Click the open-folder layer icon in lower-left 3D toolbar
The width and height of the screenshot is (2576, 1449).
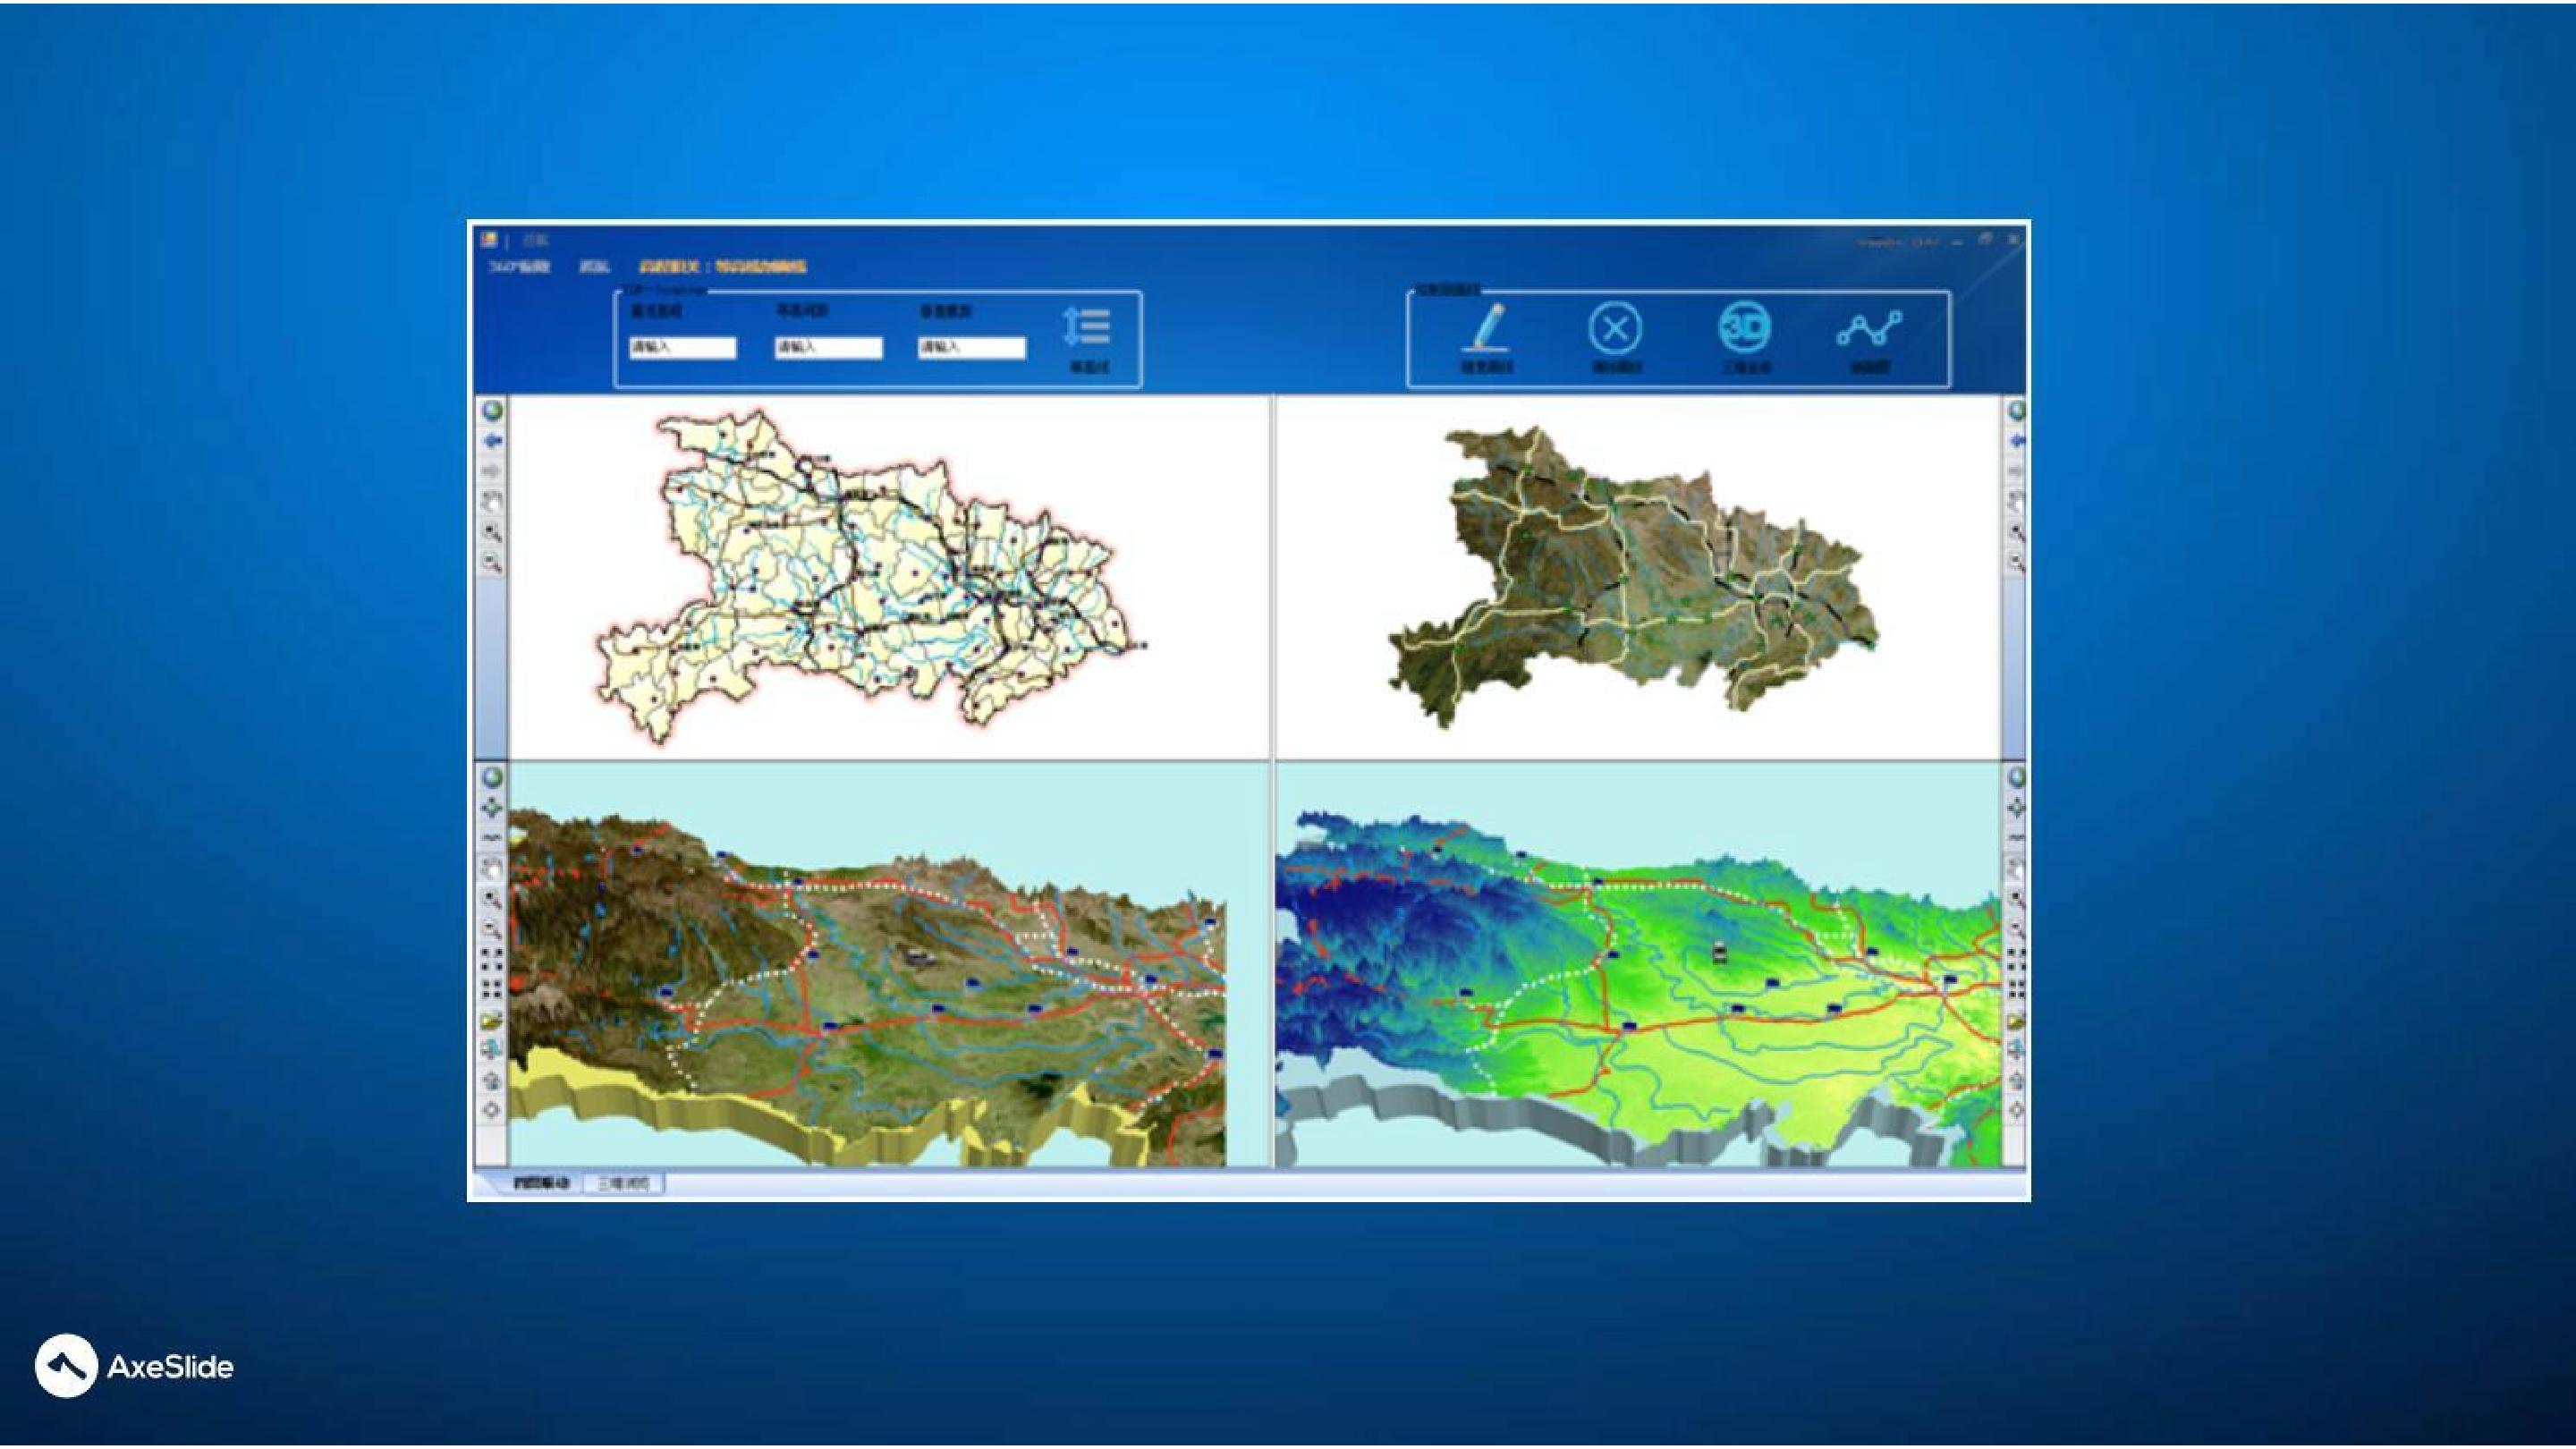click(x=492, y=1020)
